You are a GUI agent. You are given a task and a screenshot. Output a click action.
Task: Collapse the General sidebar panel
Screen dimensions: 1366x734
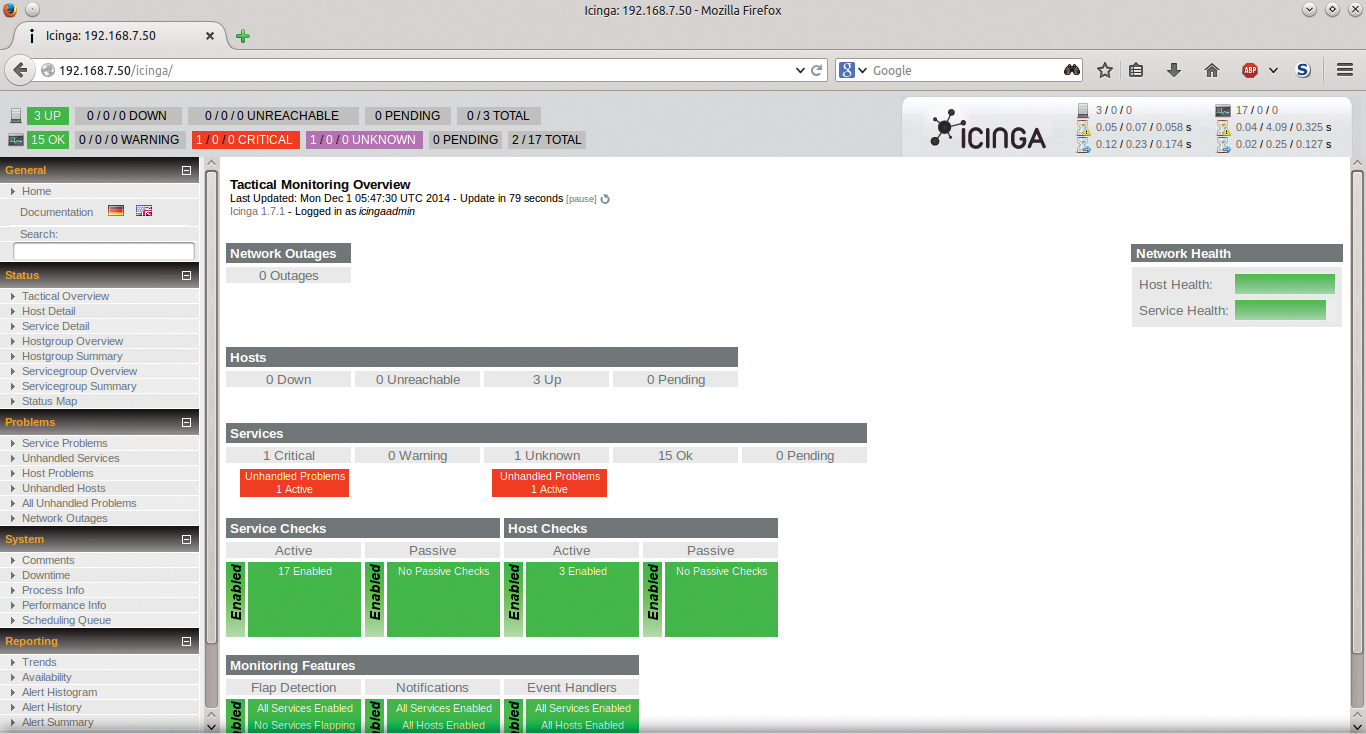[186, 170]
